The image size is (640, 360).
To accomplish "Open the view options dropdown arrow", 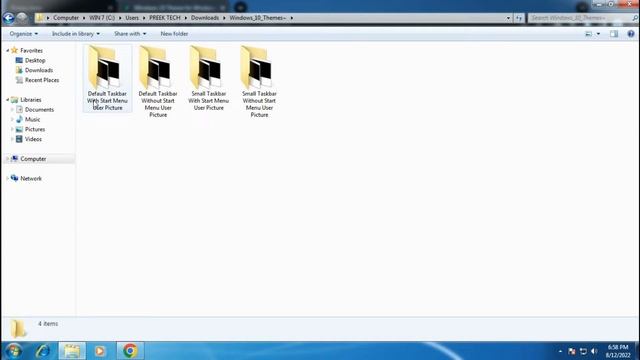I will (x=598, y=34).
